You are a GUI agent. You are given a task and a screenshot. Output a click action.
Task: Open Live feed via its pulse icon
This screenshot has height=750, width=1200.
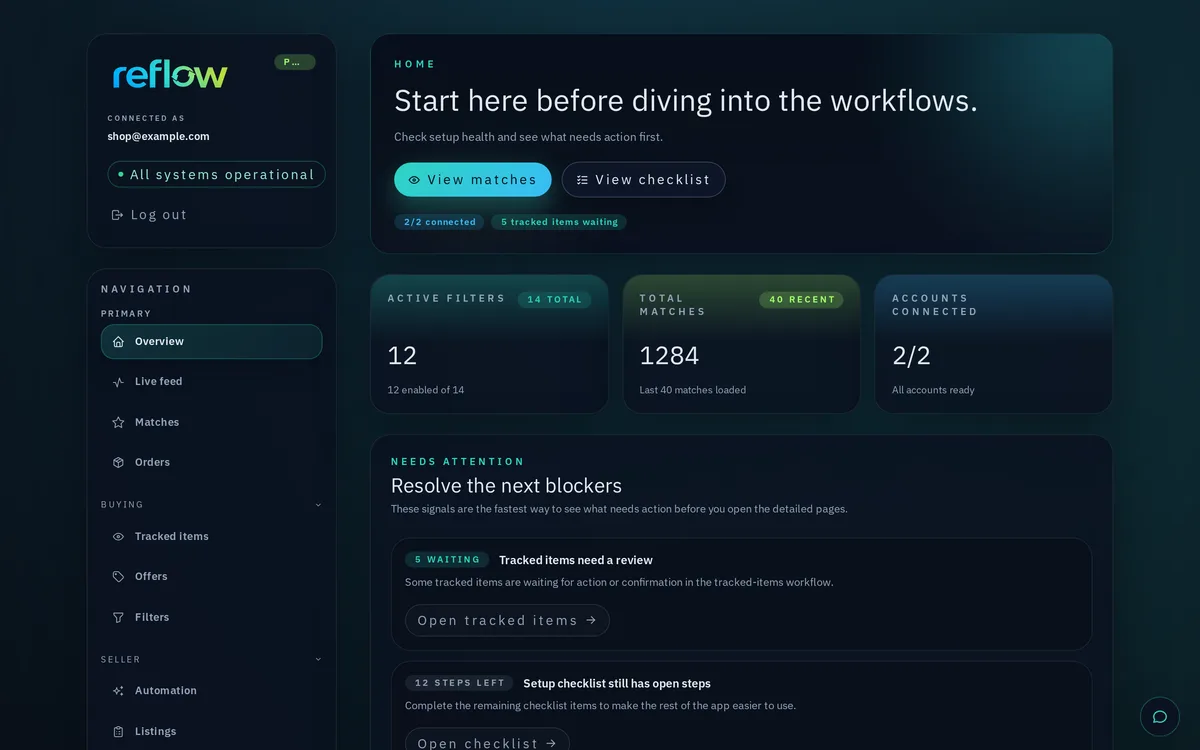pyautogui.click(x=118, y=382)
